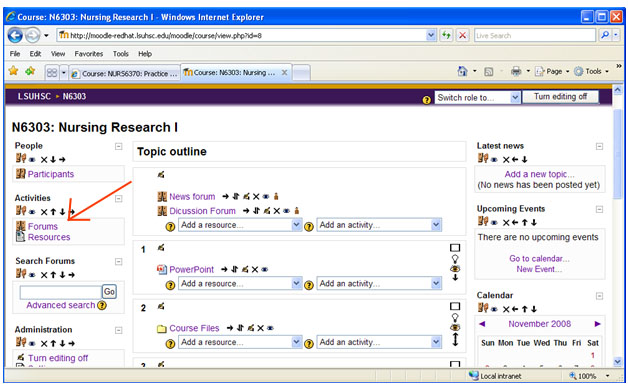
Task: Open the Favorites menu
Action: click(89, 54)
